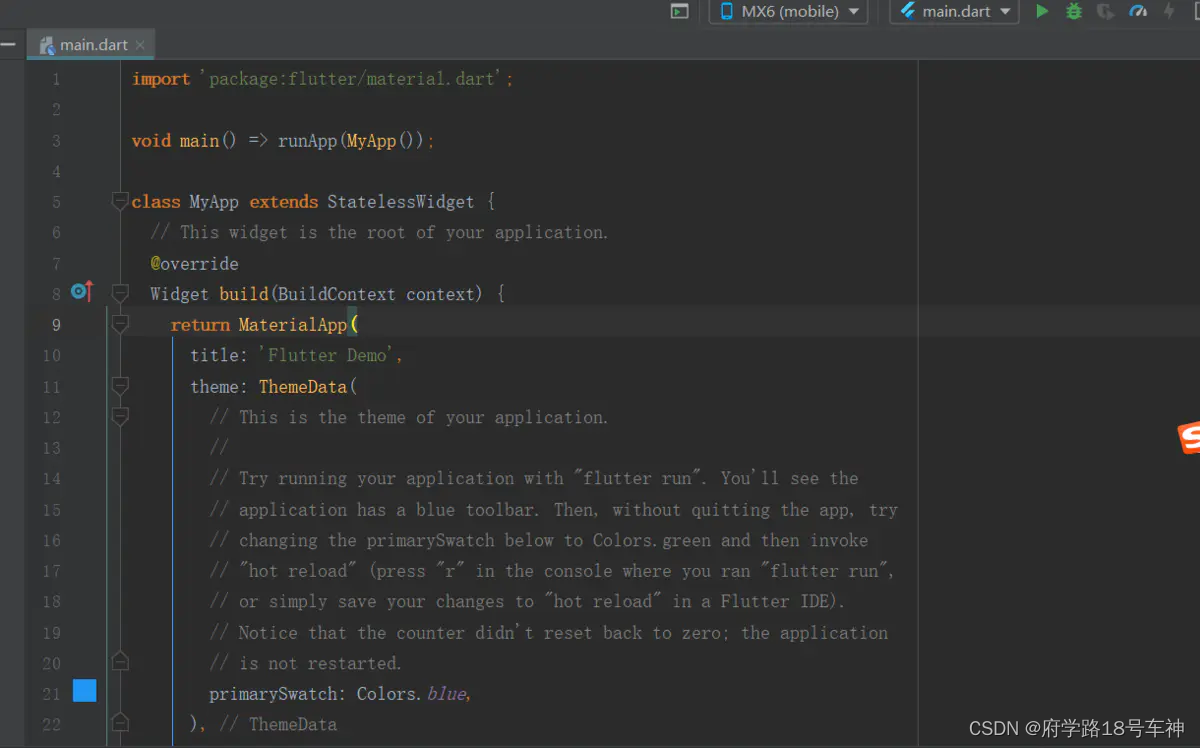The image size is (1200, 748).
Task: Open the main.dart run configuration dropdown
Action: click(x=954, y=11)
